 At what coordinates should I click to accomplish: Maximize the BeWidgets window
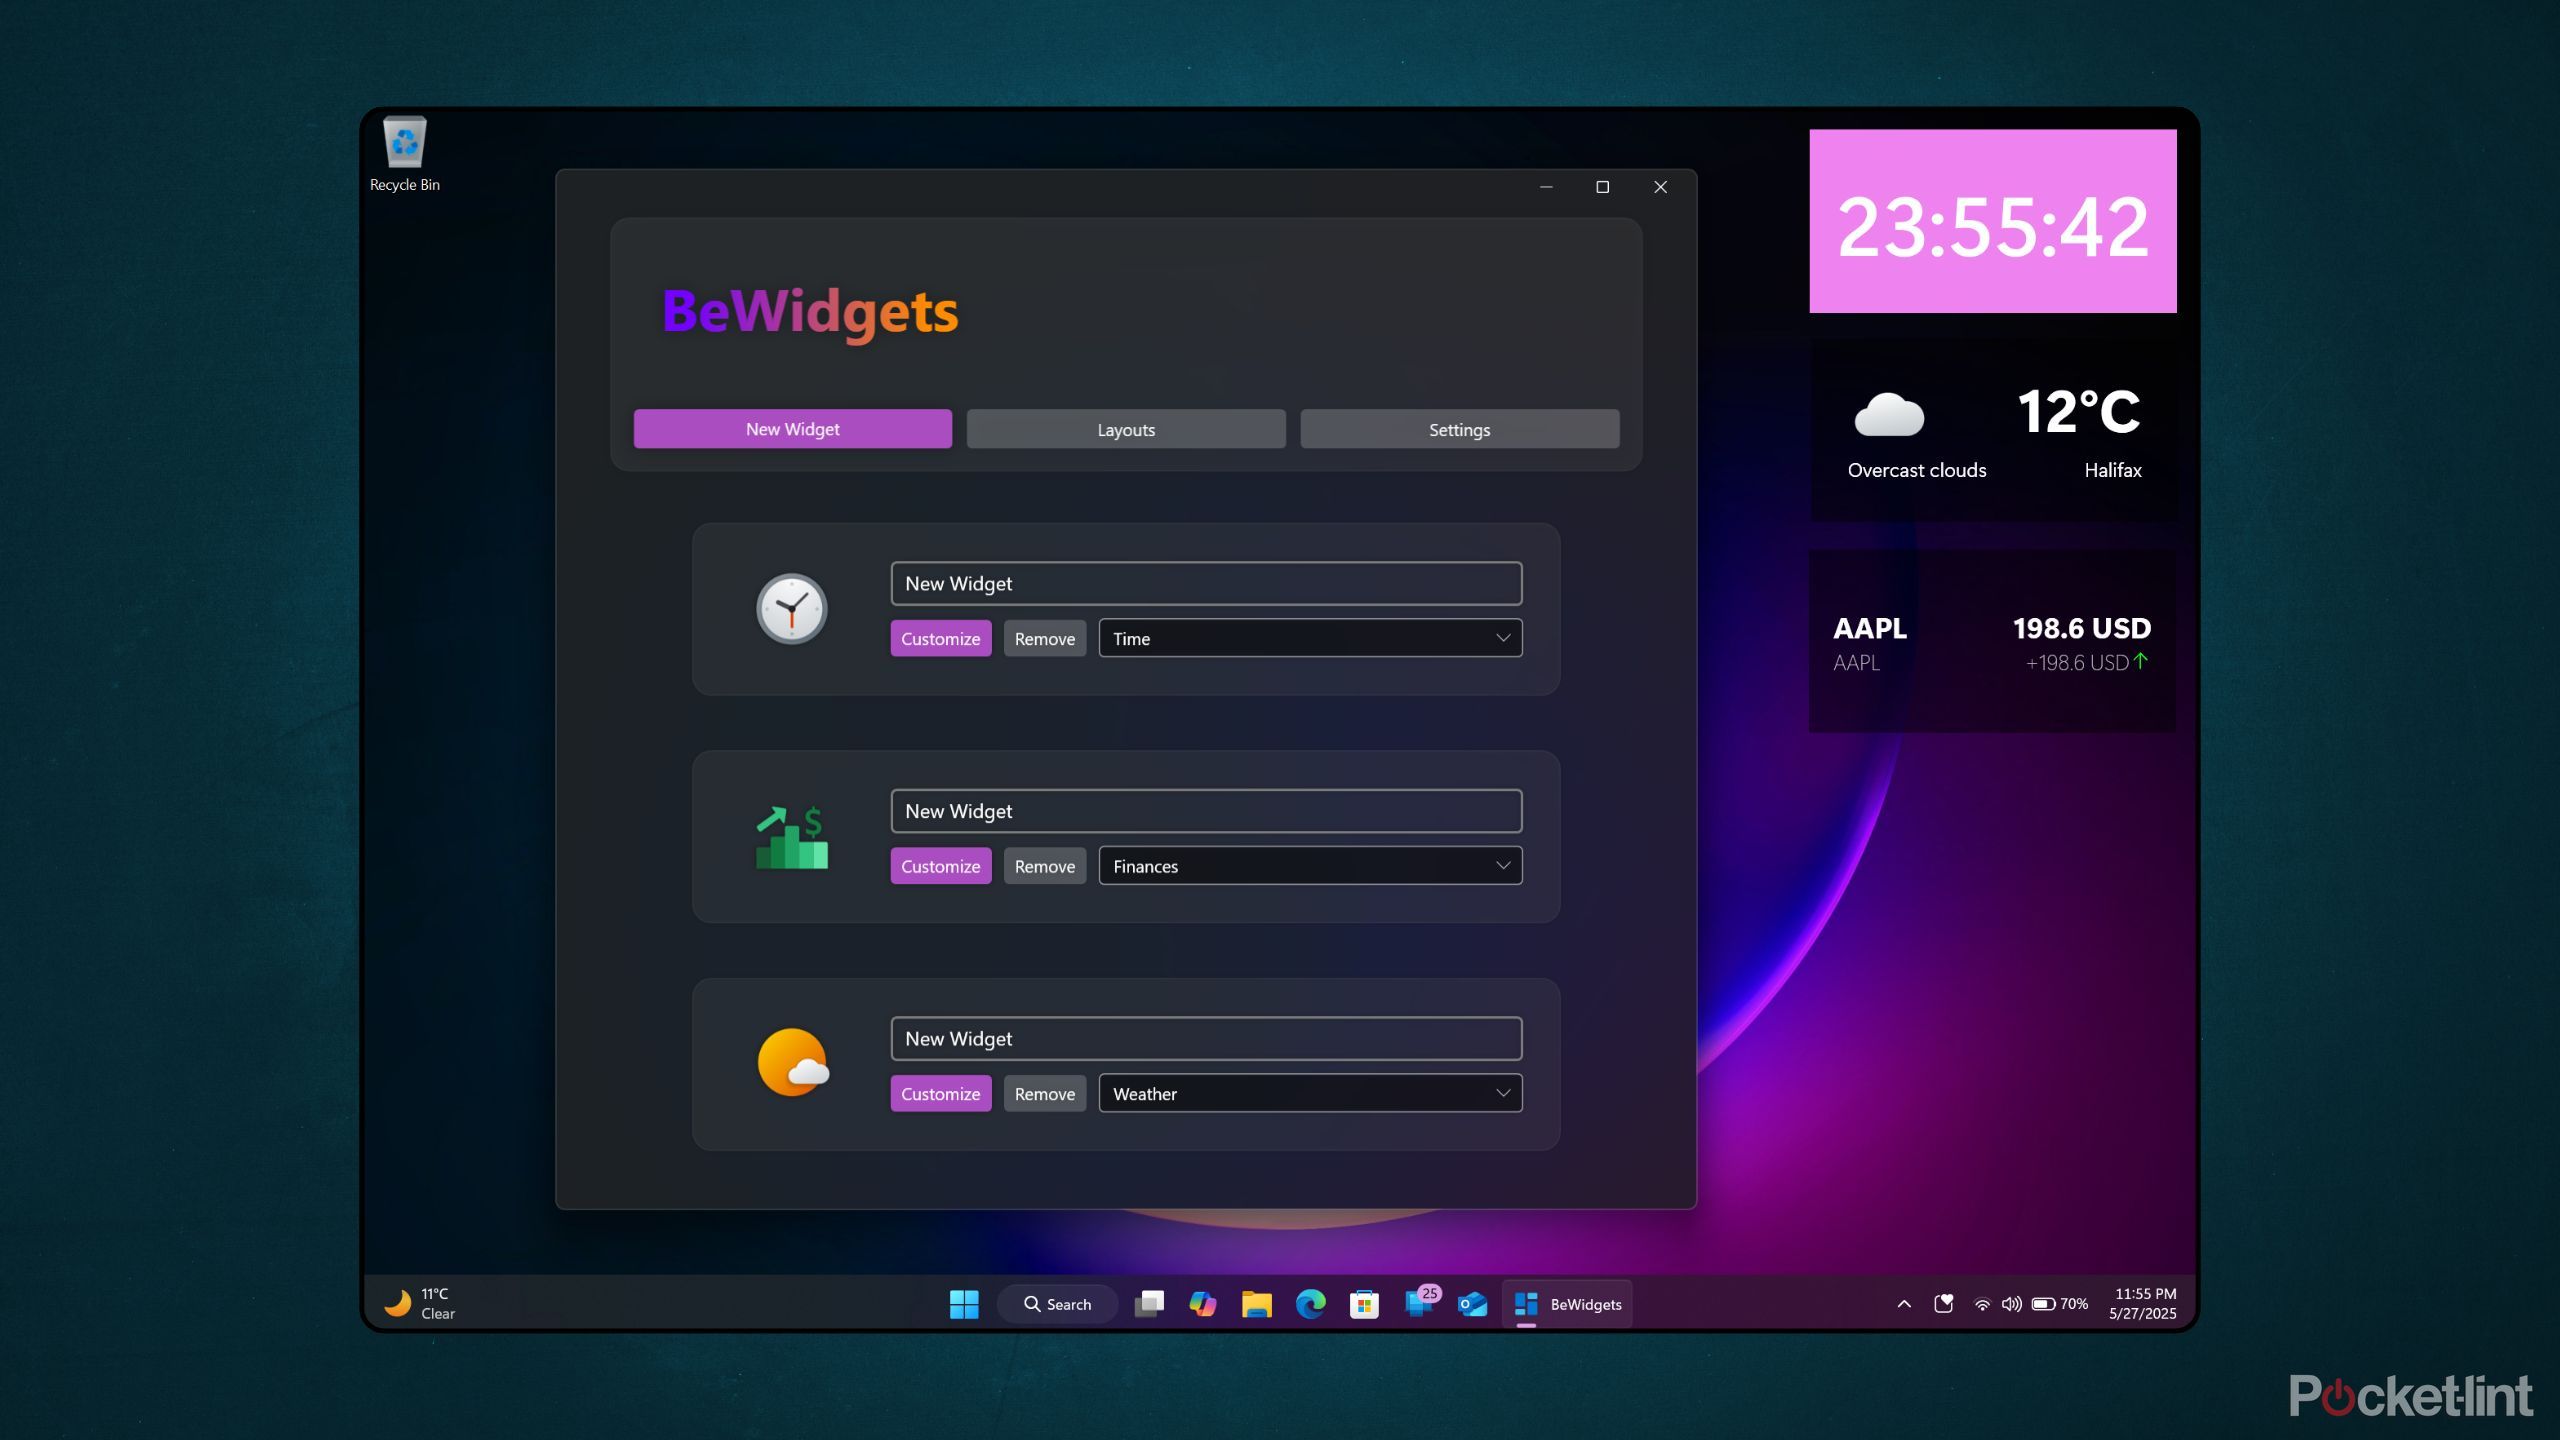click(x=1602, y=187)
